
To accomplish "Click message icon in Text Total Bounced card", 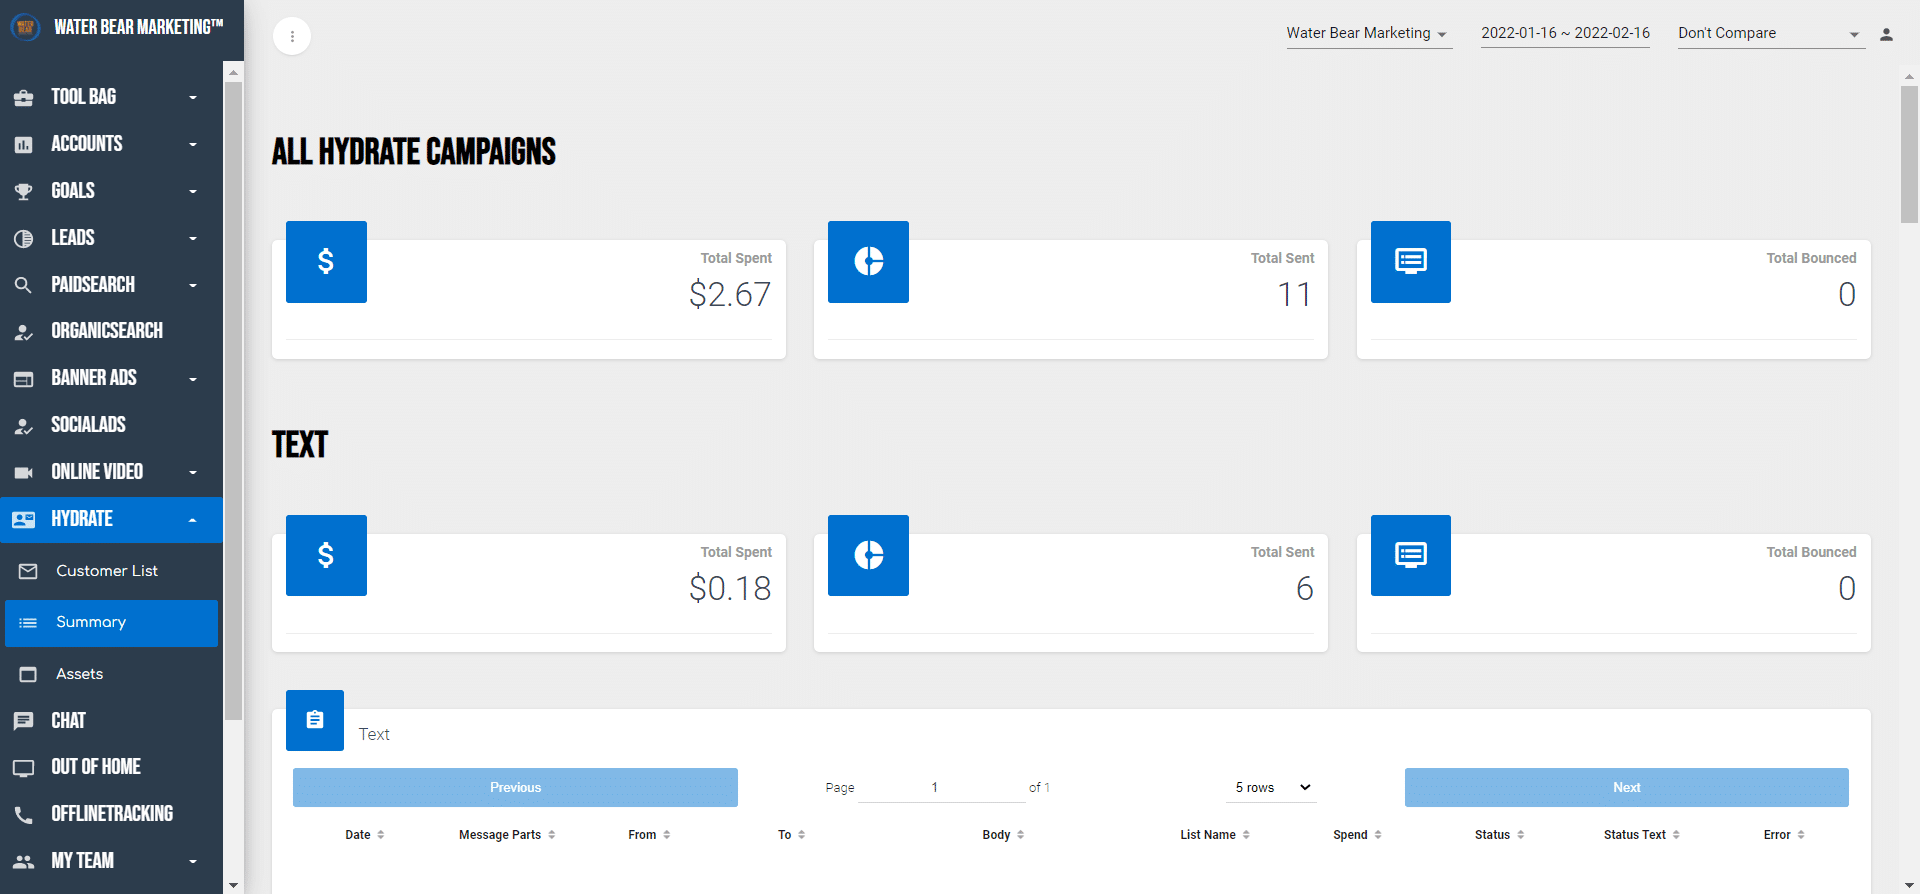I will tap(1411, 555).
